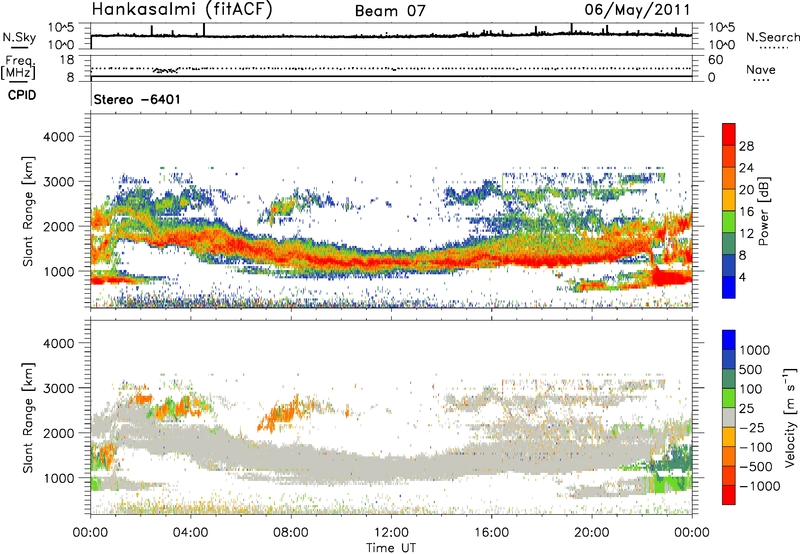
Task: Click the 'CPID' label
Action: 22,95
